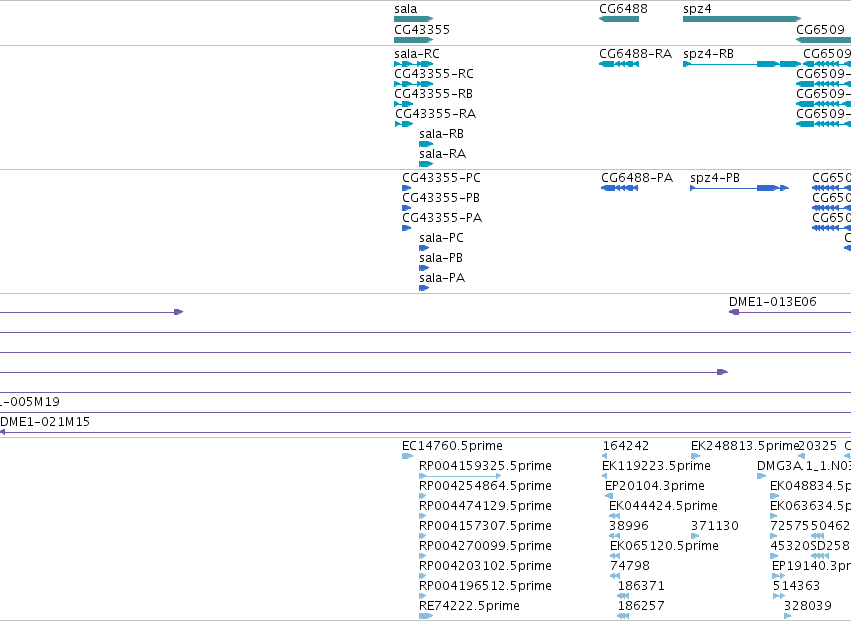Select EST label EK119223.5prime
Screen dimensions: 851x621
tap(656, 466)
